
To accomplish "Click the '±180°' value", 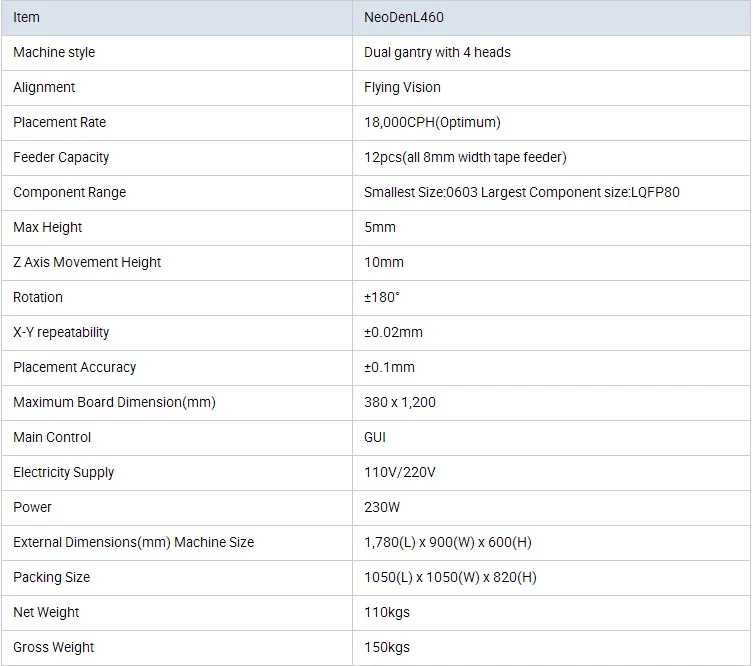I will (x=382, y=297).
